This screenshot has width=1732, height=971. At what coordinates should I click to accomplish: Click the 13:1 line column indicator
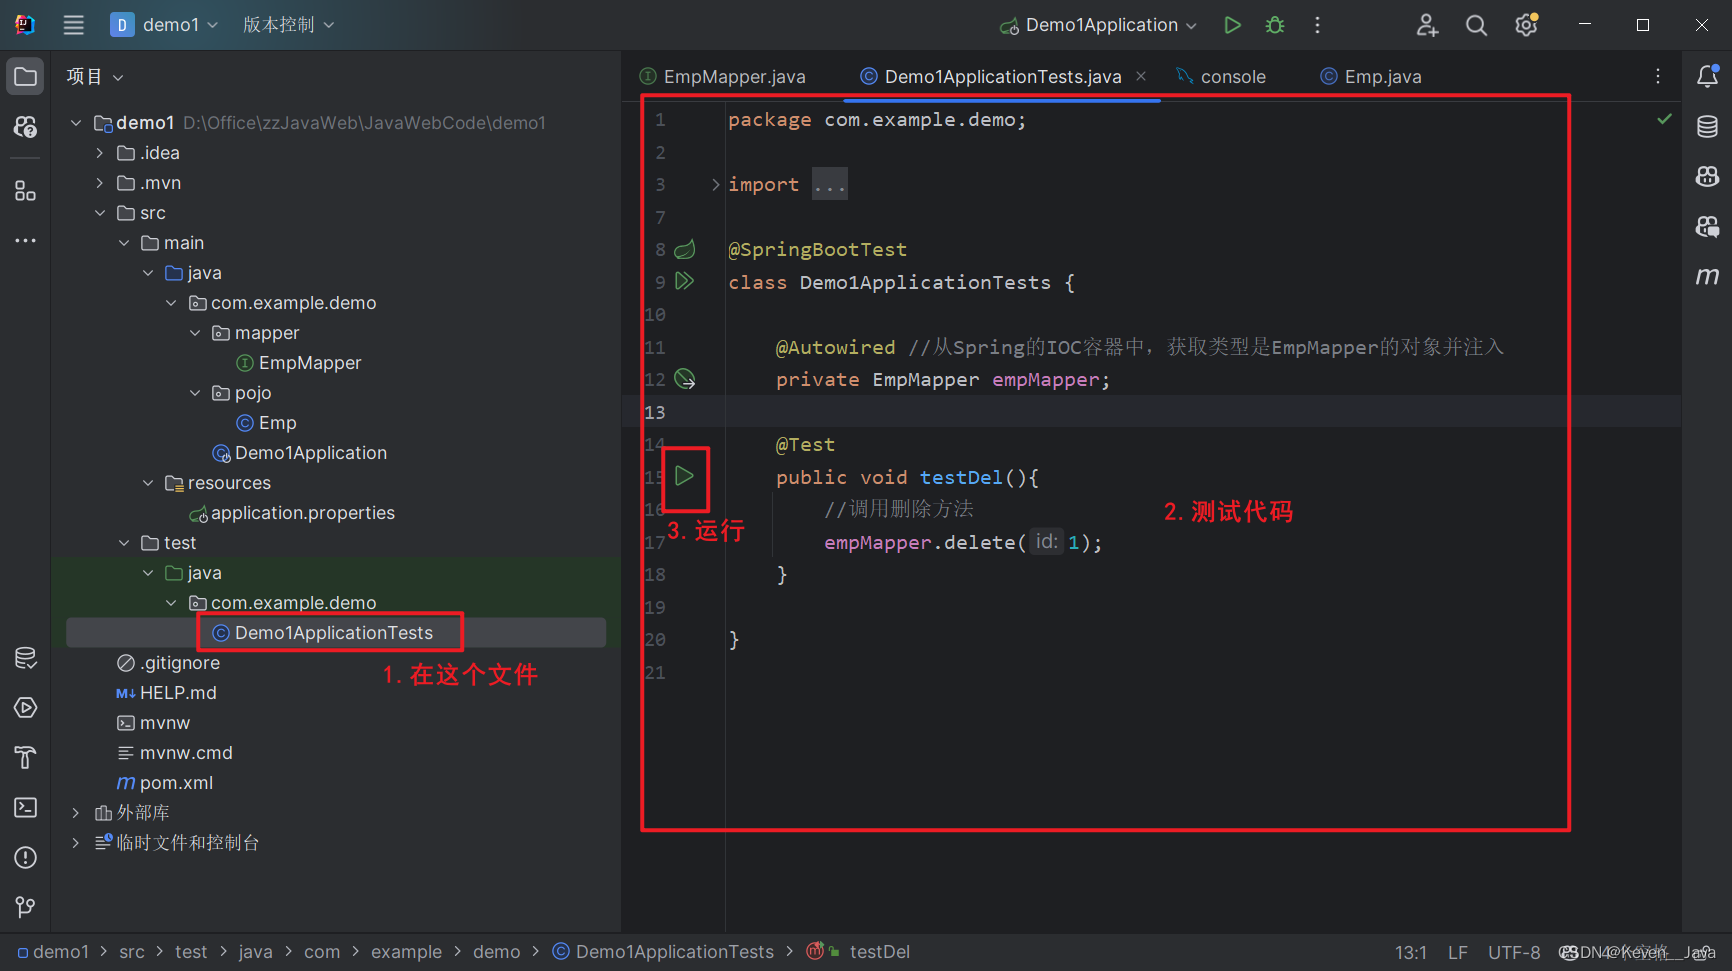pyautogui.click(x=1411, y=952)
